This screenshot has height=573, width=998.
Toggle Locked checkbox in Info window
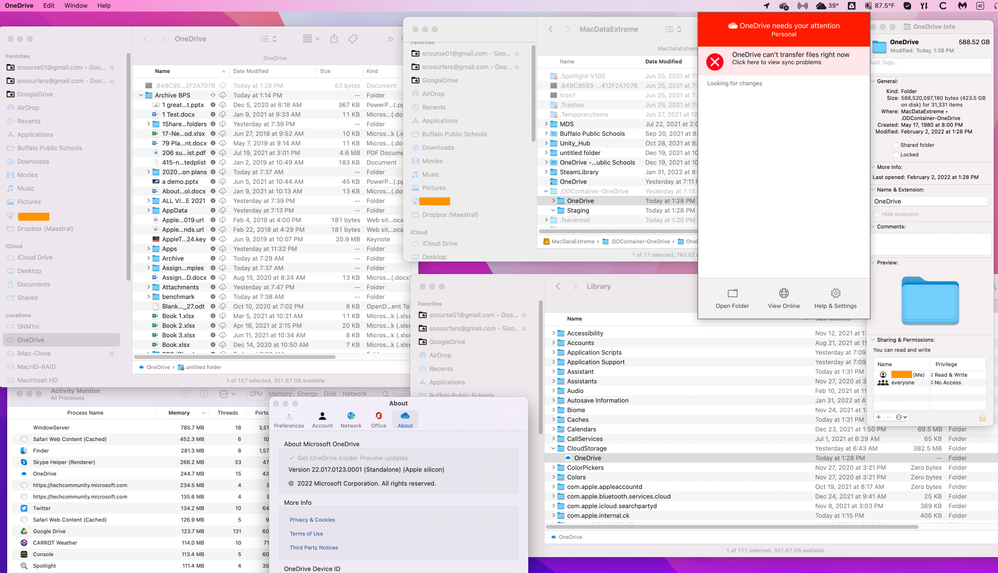[896, 155]
